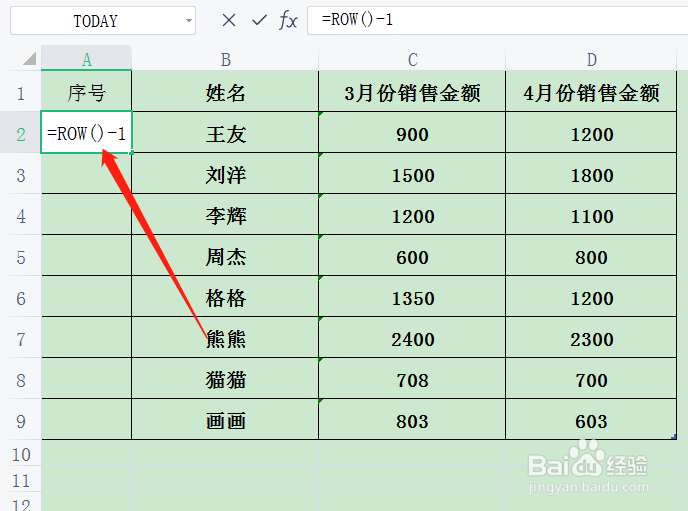
Task: Click the March value 600 for 周杰
Action: [412, 257]
